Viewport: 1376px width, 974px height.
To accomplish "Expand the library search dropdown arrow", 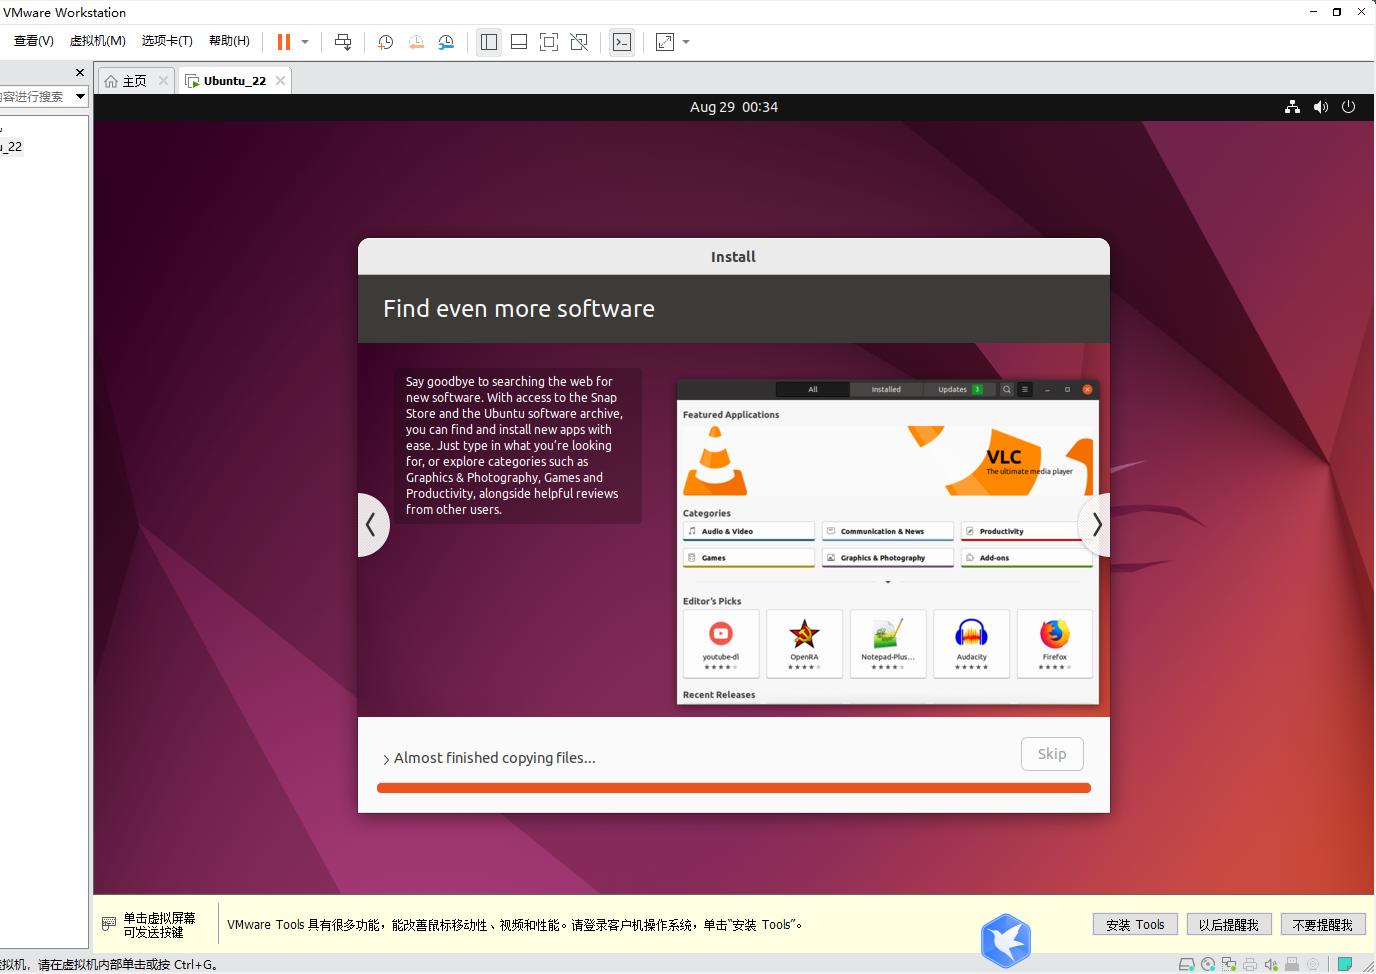I will [81, 96].
